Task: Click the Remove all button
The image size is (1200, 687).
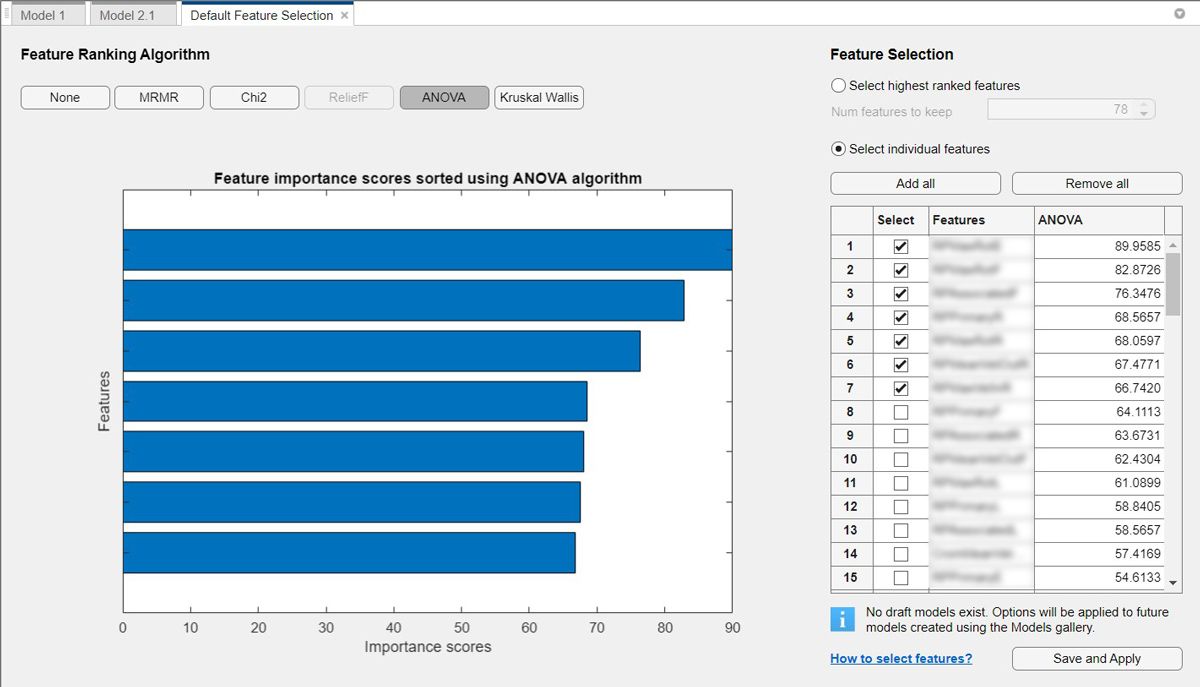Action: [x=1096, y=183]
